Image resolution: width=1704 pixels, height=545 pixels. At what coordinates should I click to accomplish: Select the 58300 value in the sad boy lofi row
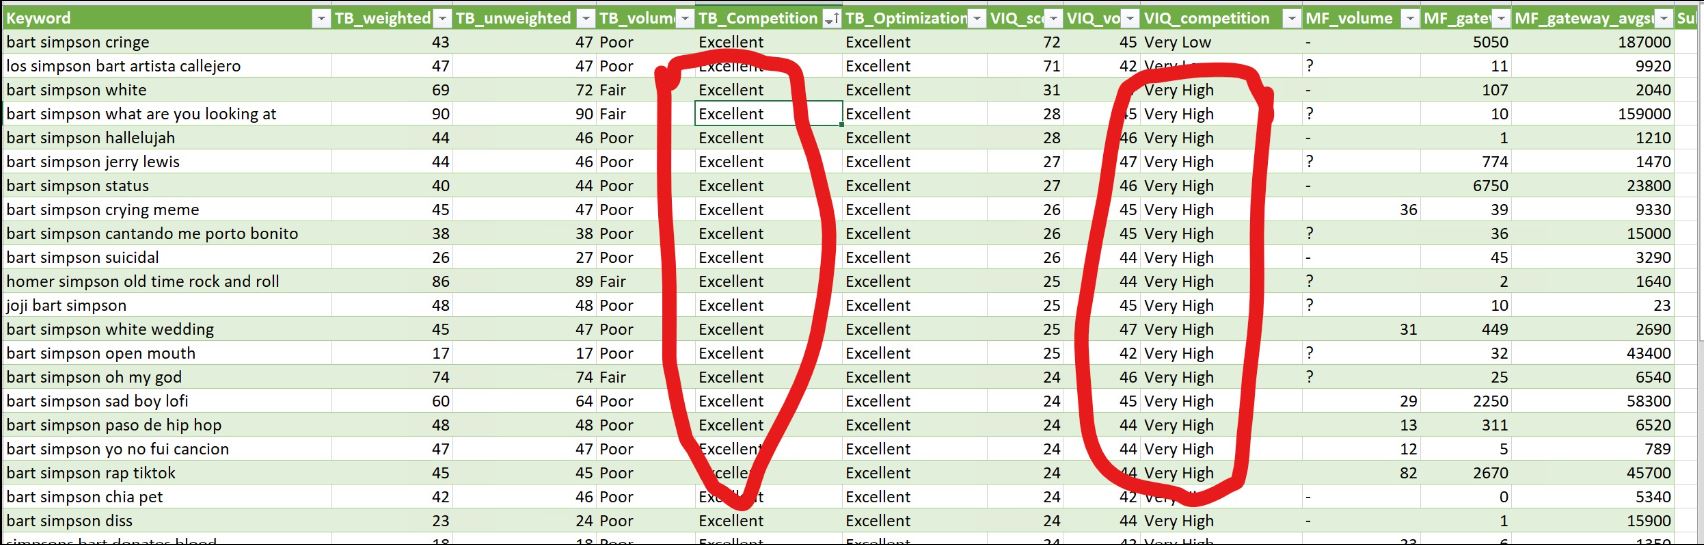(1592, 402)
